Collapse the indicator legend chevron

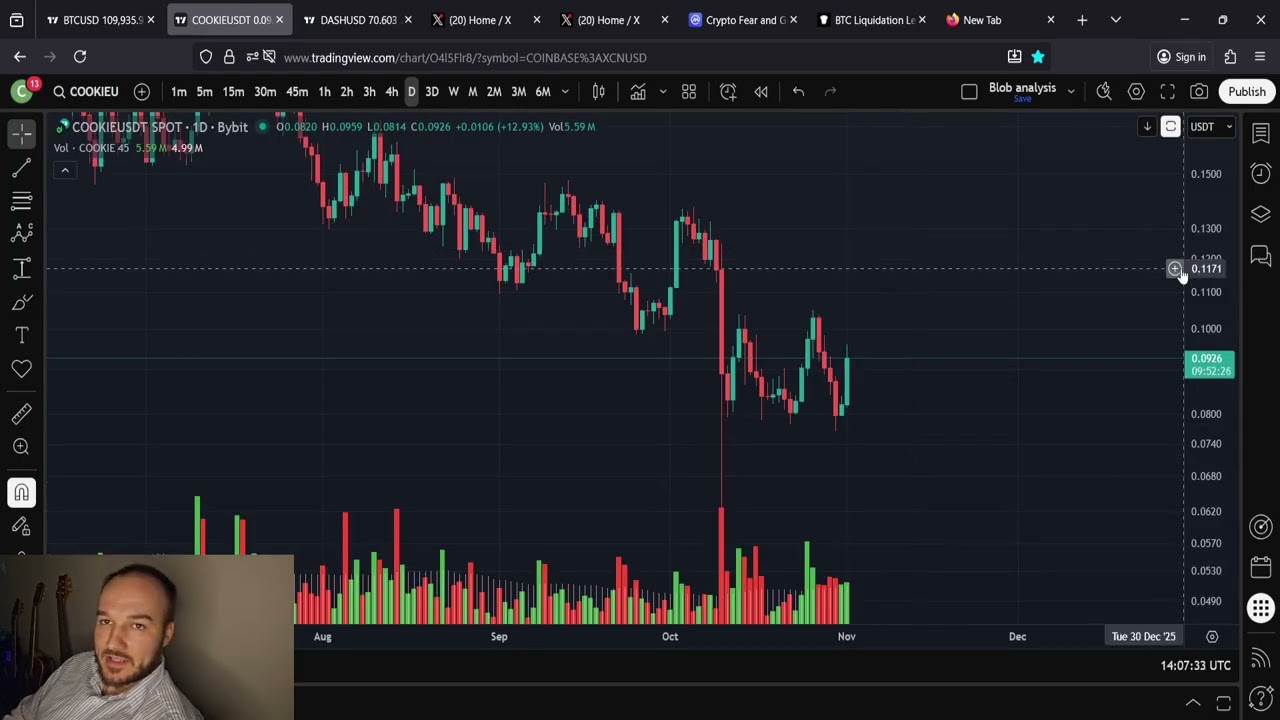65,170
